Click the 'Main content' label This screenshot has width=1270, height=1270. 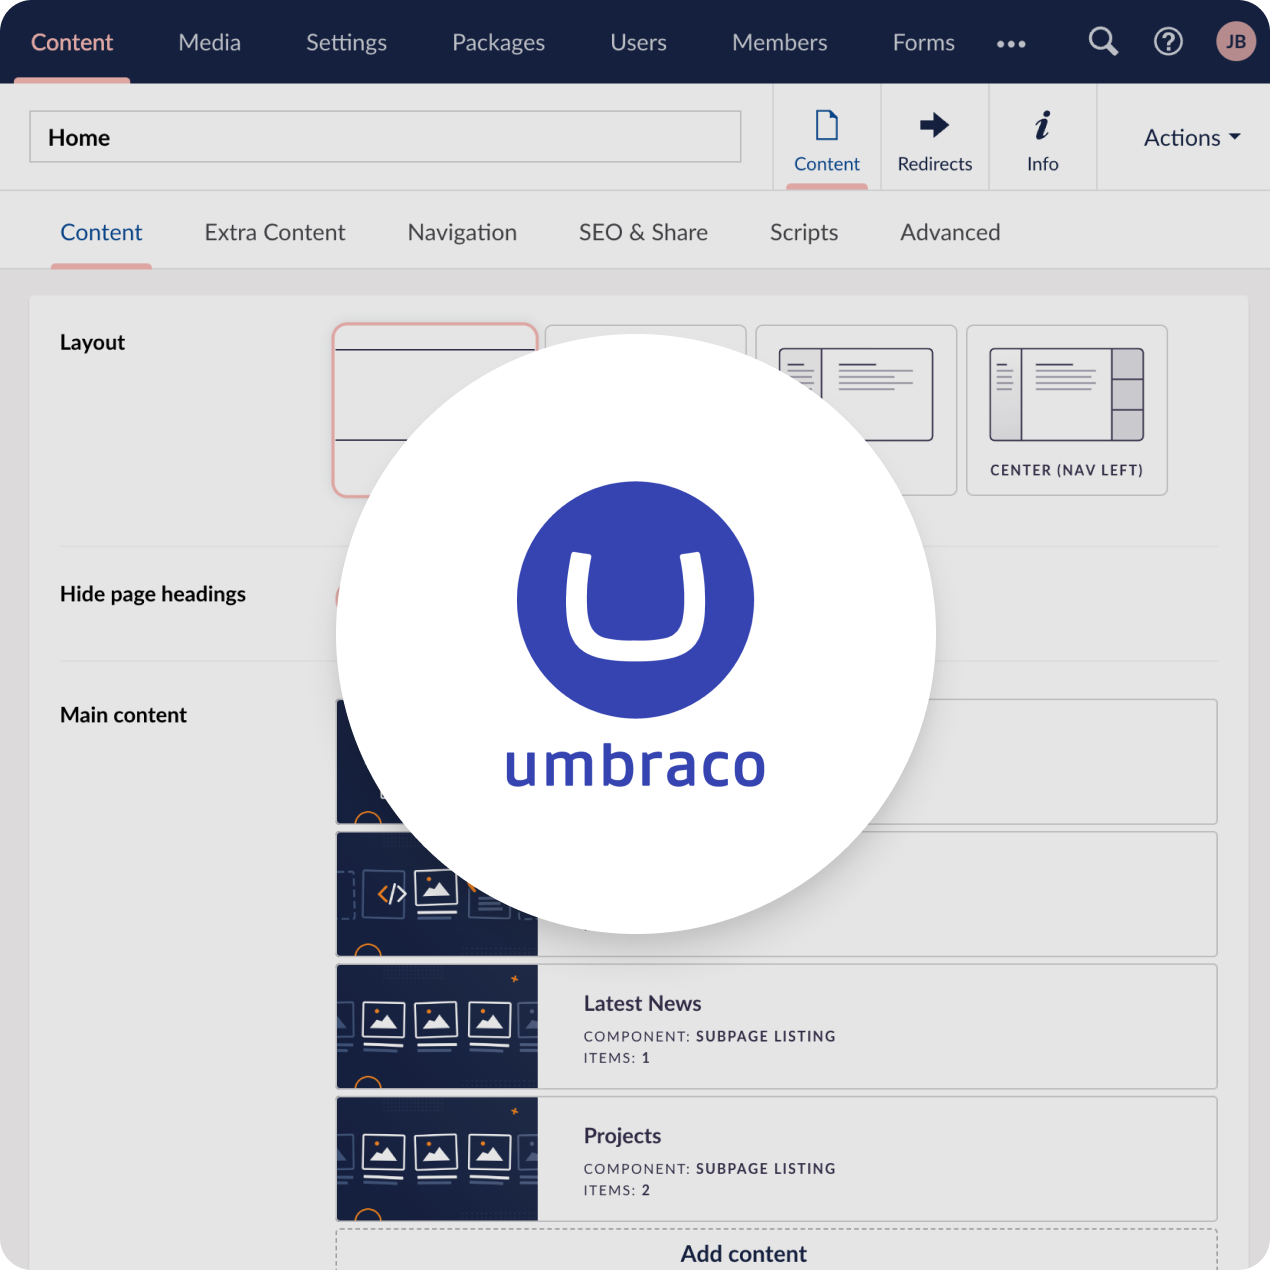[x=123, y=715]
